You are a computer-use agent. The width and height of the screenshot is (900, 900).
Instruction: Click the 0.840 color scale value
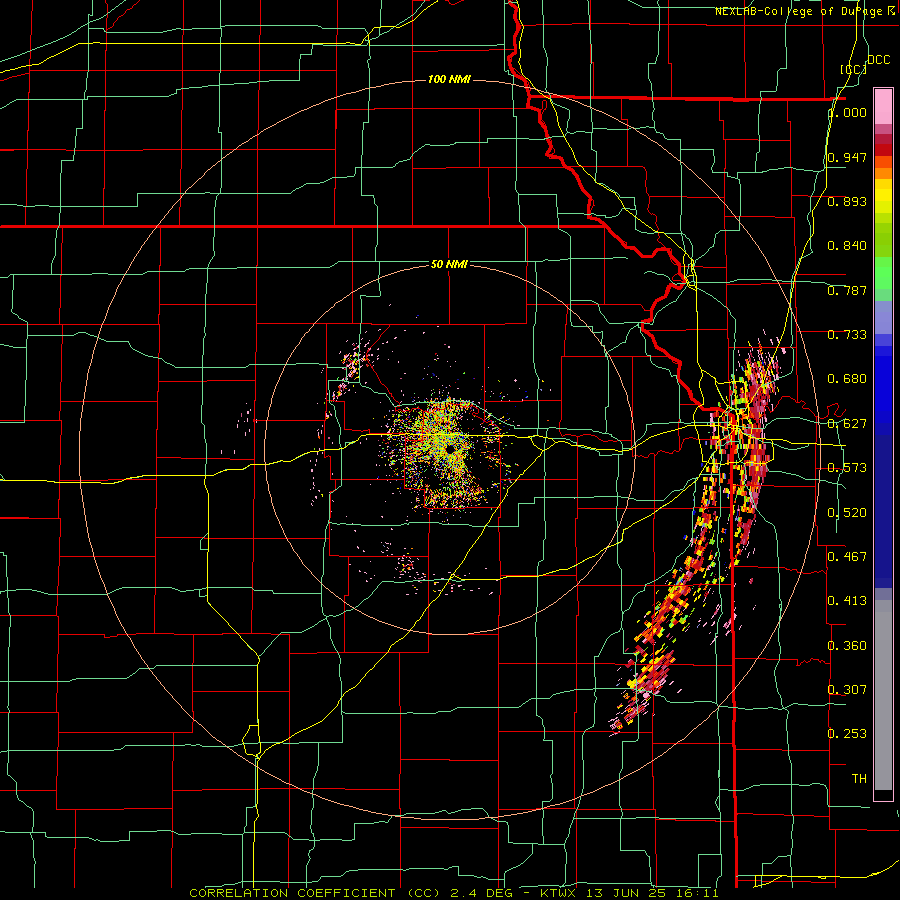[x=847, y=246]
